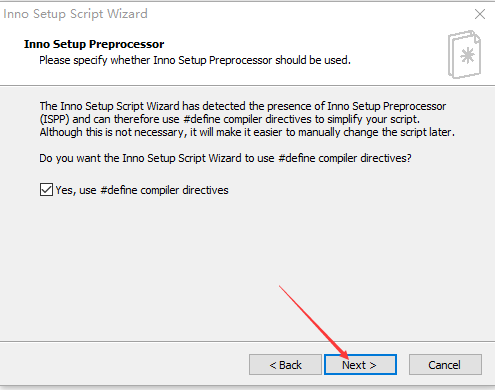The height and width of the screenshot is (390, 495).
Task: Click the 'Yes, use #define compiler directives' label
Action: point(142,190)
